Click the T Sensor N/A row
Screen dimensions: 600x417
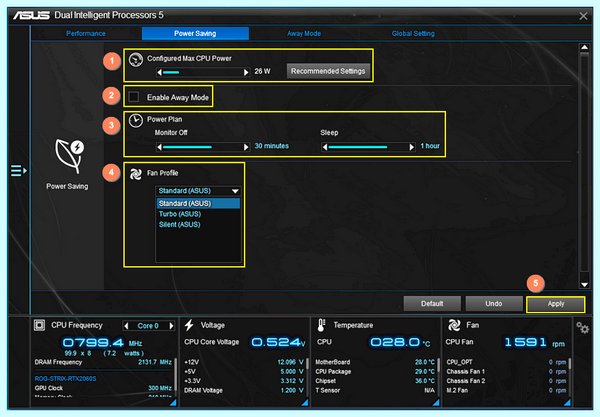[375, 391]
